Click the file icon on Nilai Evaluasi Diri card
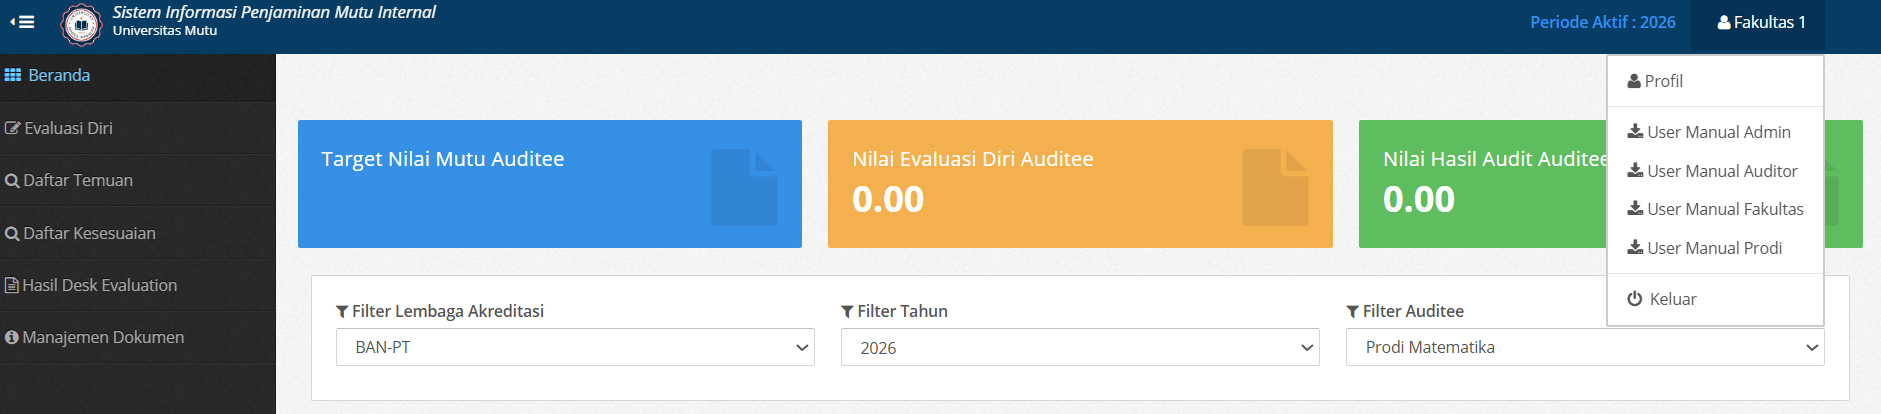 1275,187
